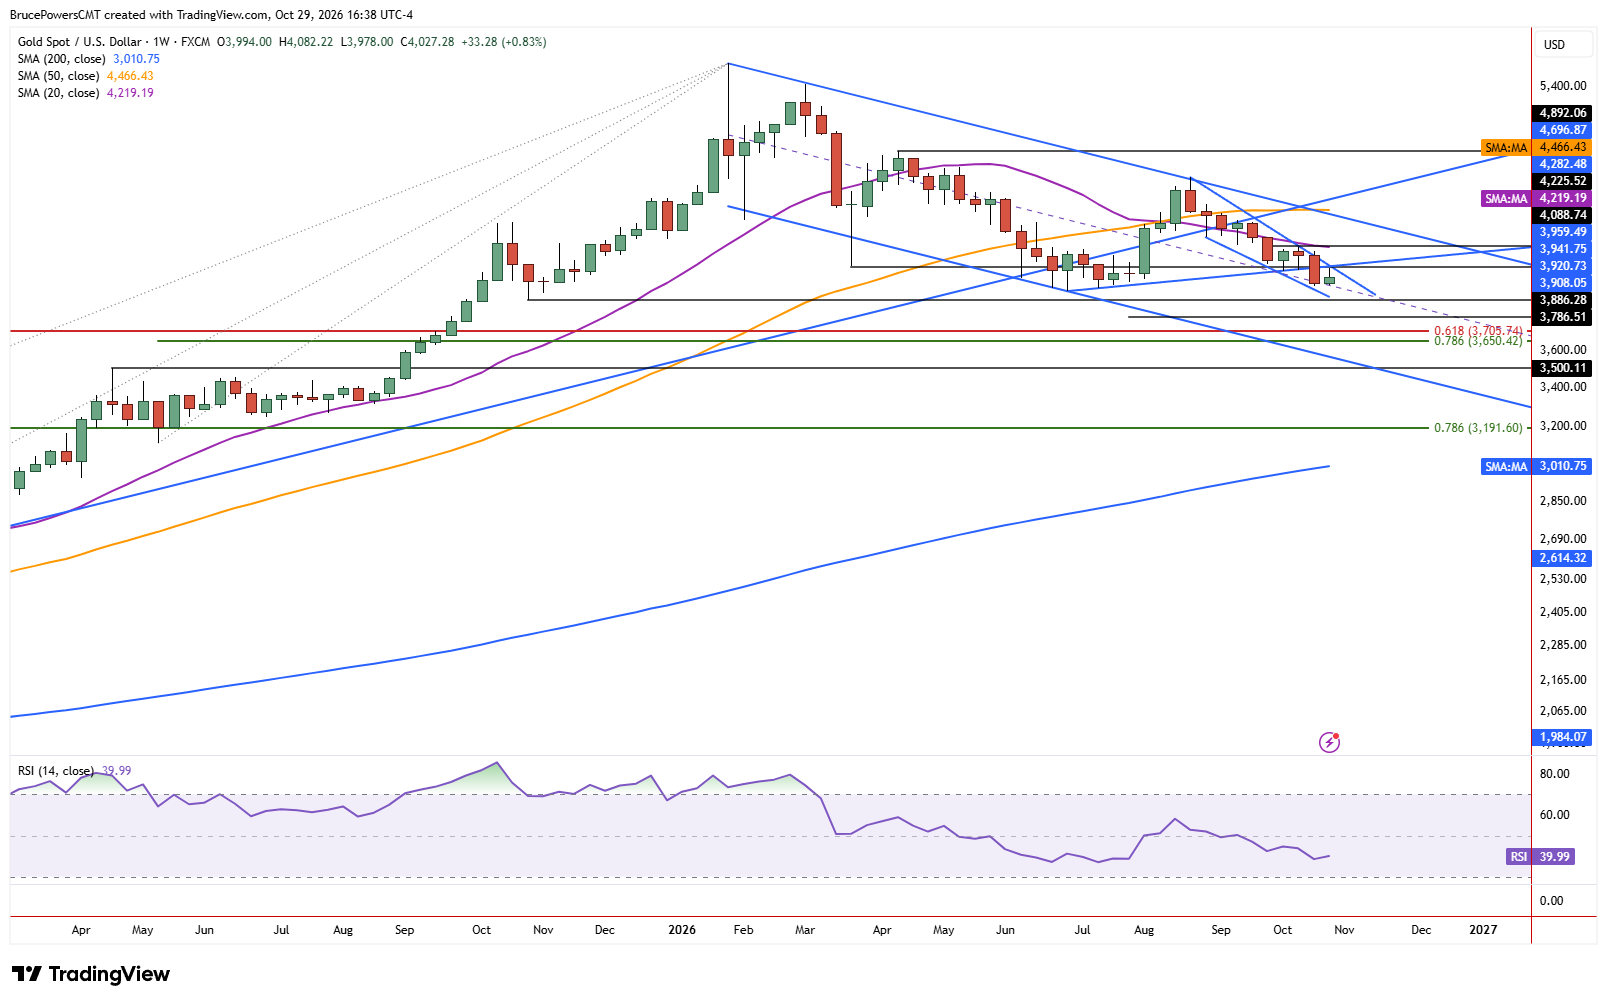Click the orange SMA:MA 4,466.43 axis label
This screenshot has width=1607, height=1004.
(x=1534, y=148)
